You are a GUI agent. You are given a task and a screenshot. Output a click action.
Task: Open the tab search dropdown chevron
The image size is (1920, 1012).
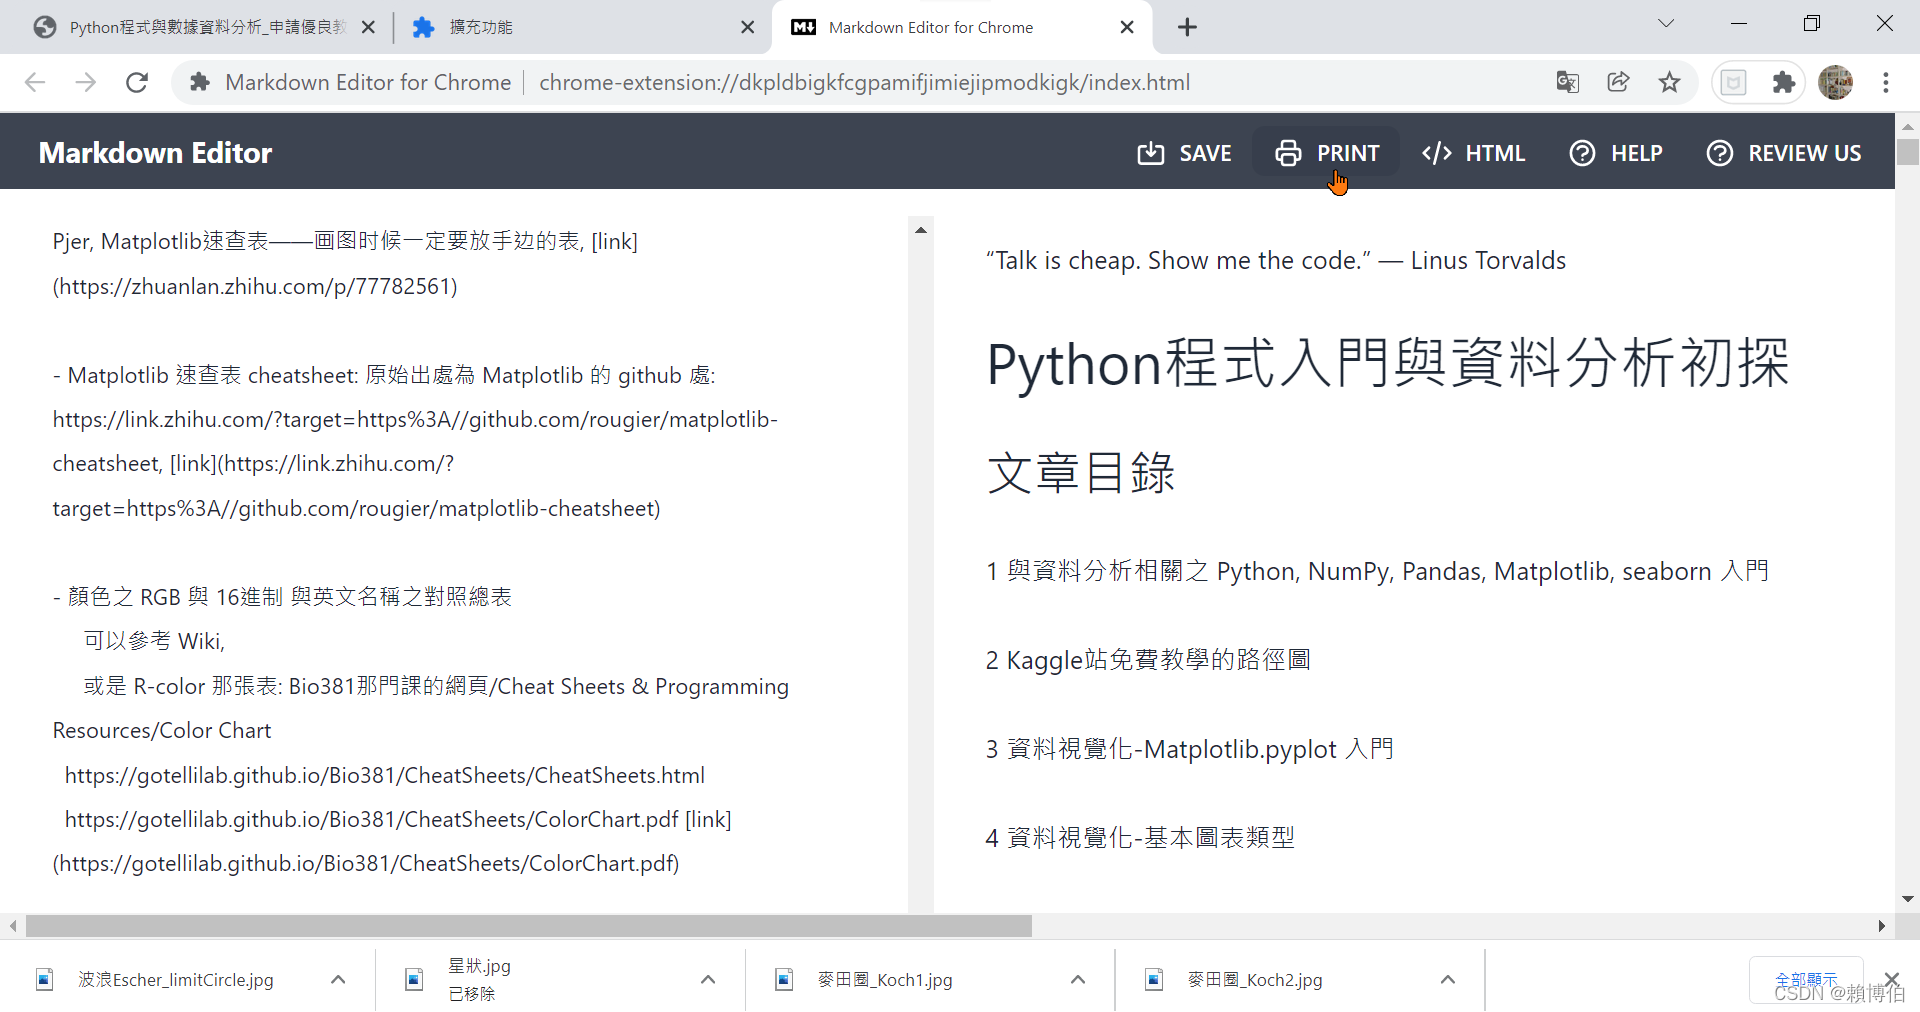tap(1666, 24)
